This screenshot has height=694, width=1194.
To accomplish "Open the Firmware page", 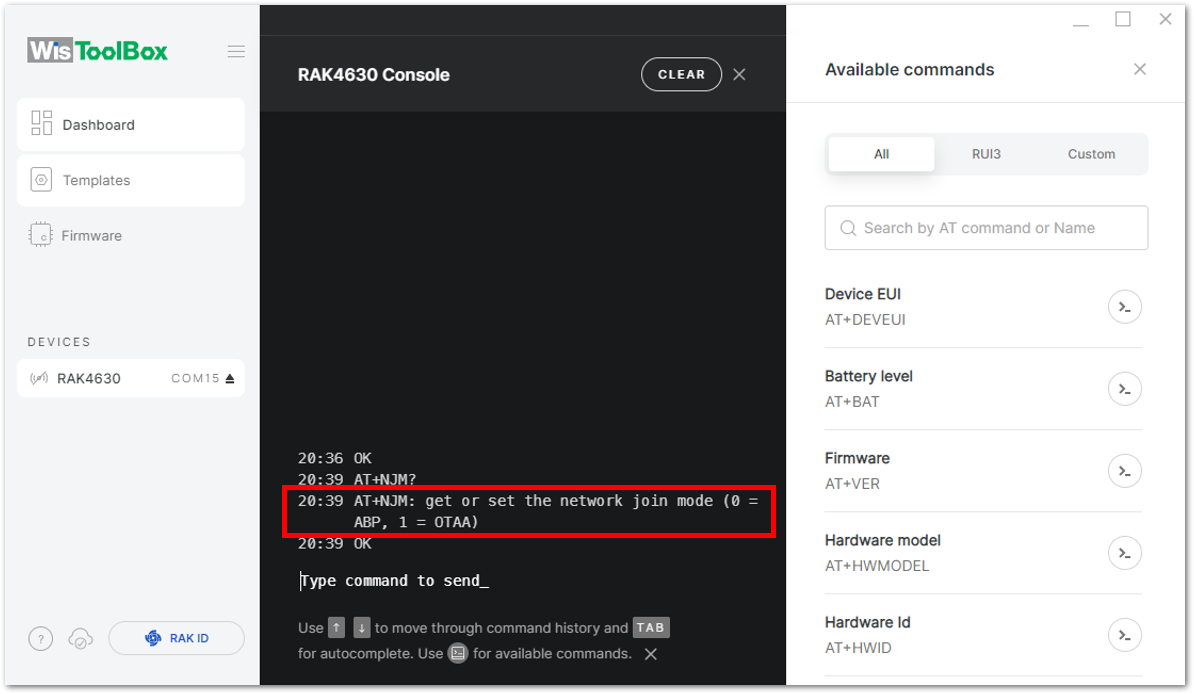I will [x=131, y=235].
